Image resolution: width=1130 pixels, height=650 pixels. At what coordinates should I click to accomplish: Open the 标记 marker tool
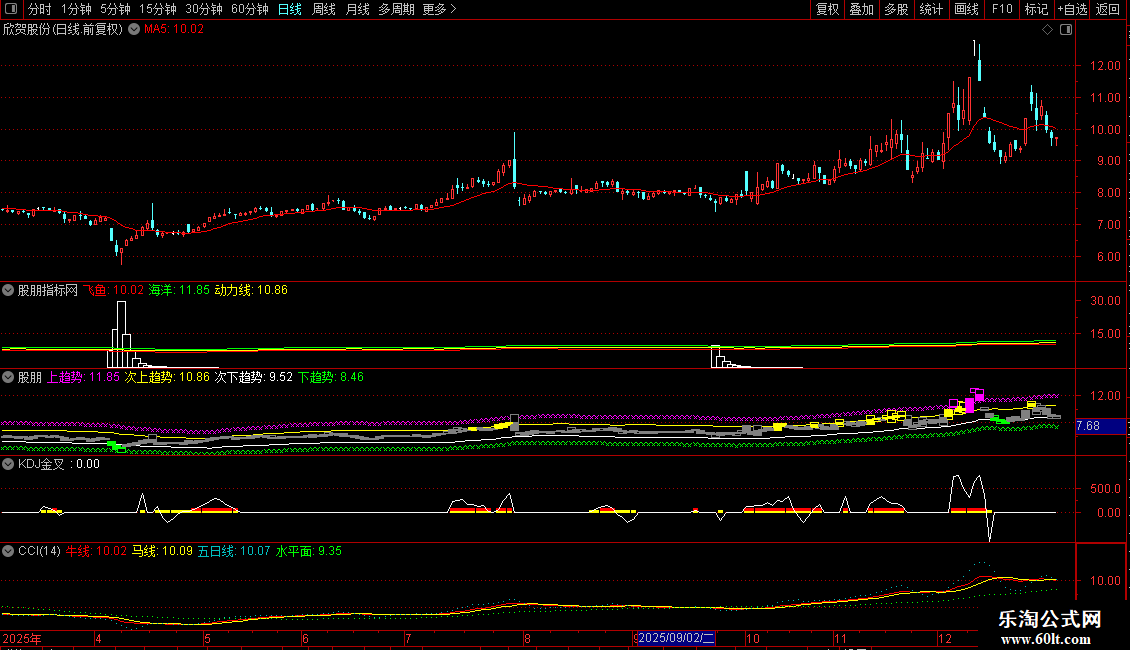[x=1036, y=9]
